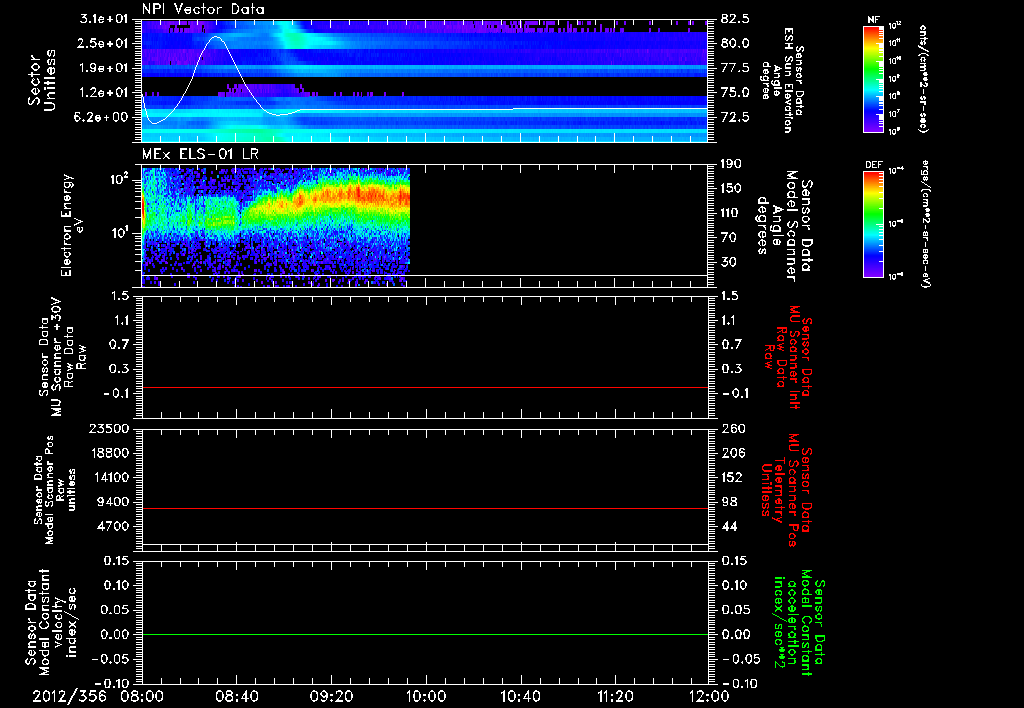
Task: Click the green 'Model Constant acceleration' axis title
Action: pos(798,624)
